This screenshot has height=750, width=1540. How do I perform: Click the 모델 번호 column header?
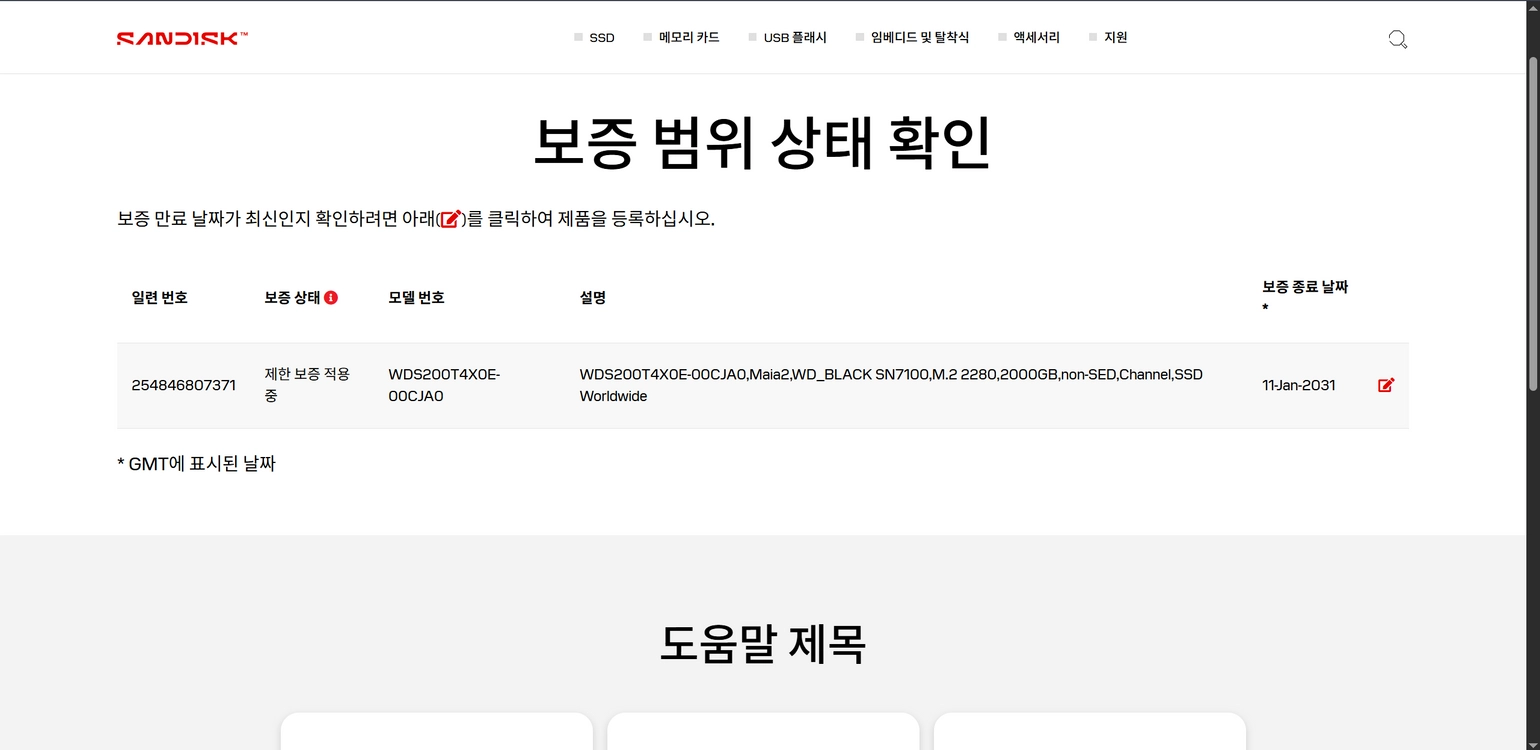[417, 298]
